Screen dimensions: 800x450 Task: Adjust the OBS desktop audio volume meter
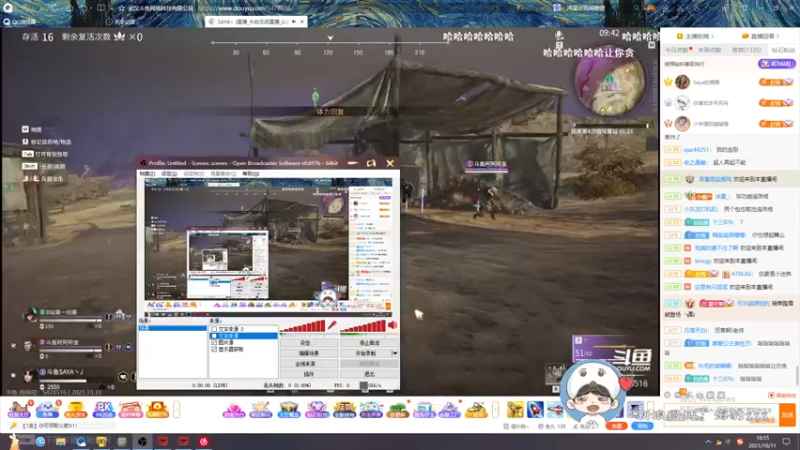(363, 326)
